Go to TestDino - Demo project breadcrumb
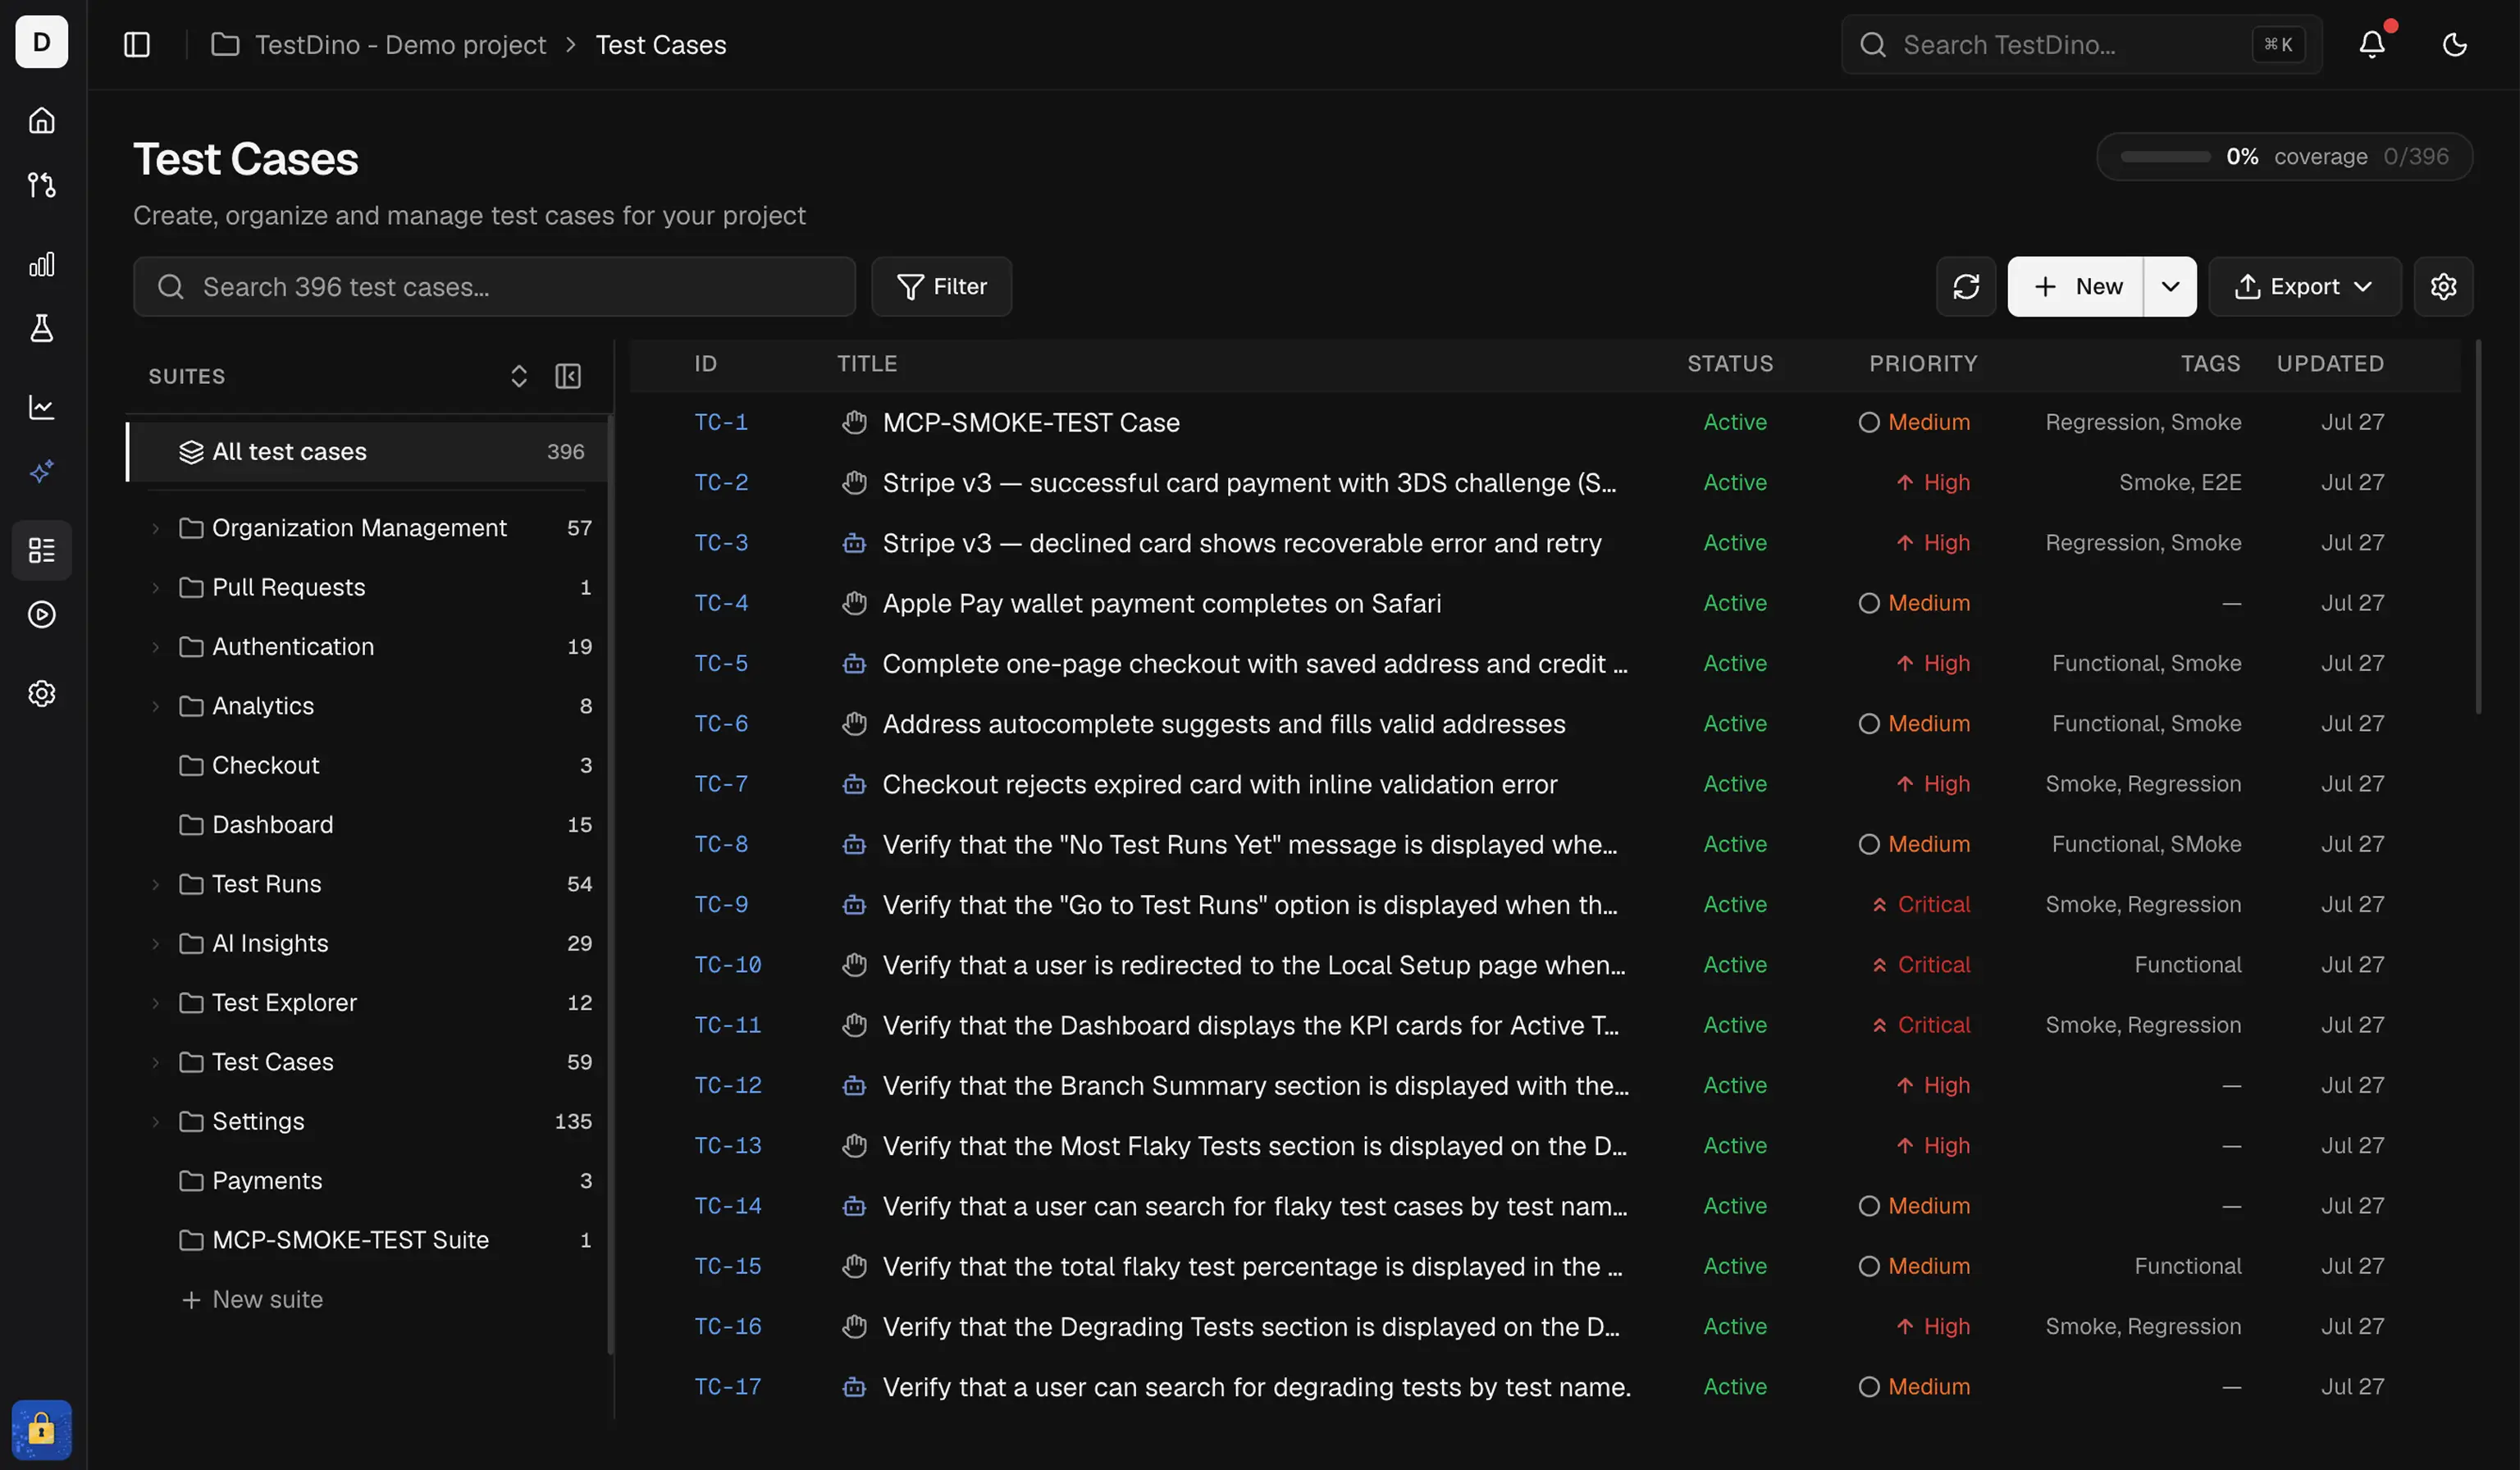The image size is (2520, 1470). (400, 44)
